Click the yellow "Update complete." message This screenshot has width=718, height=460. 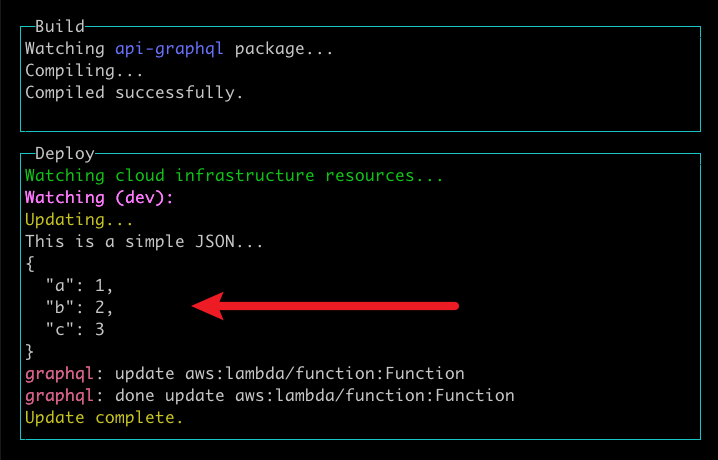[x=104, y=417]
